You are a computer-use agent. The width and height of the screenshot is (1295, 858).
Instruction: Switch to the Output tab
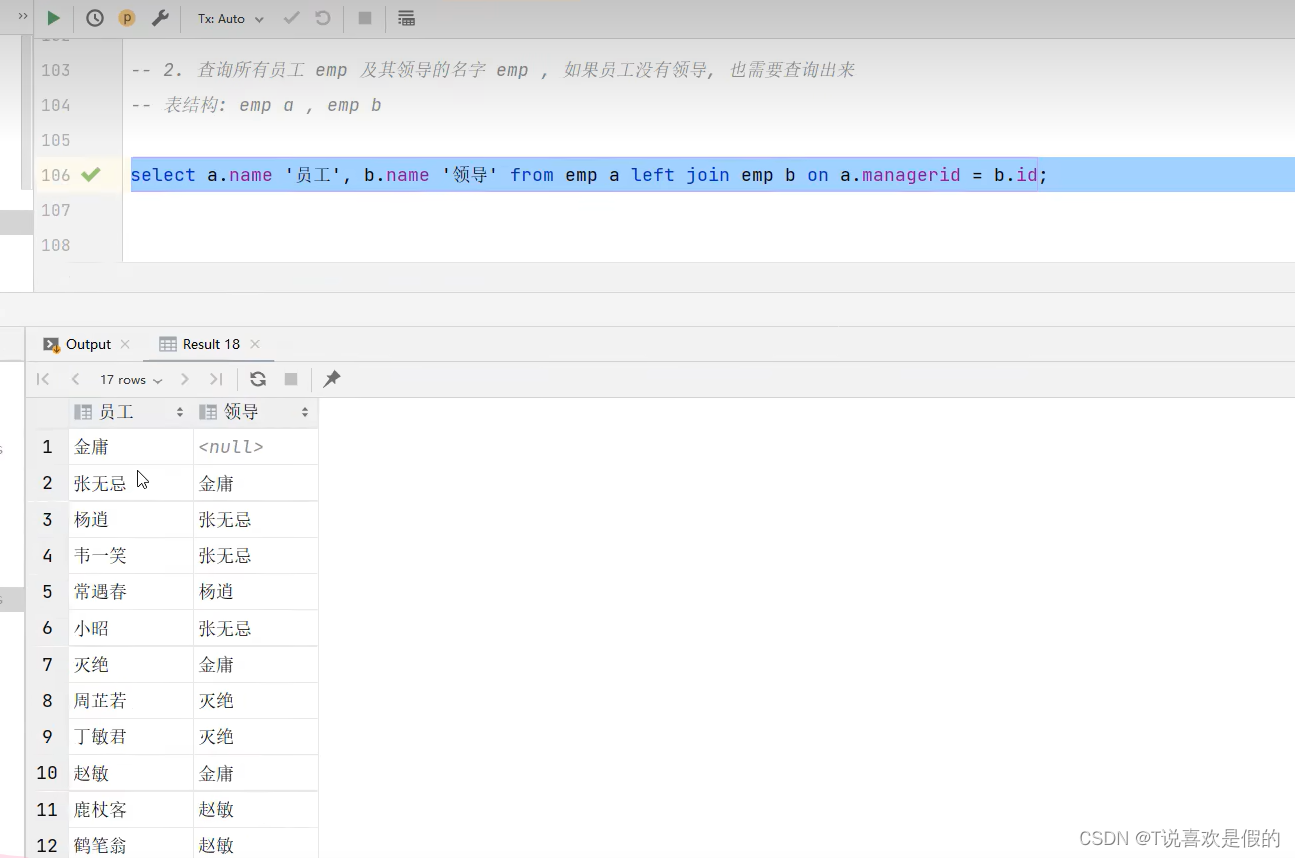(77, 344)
